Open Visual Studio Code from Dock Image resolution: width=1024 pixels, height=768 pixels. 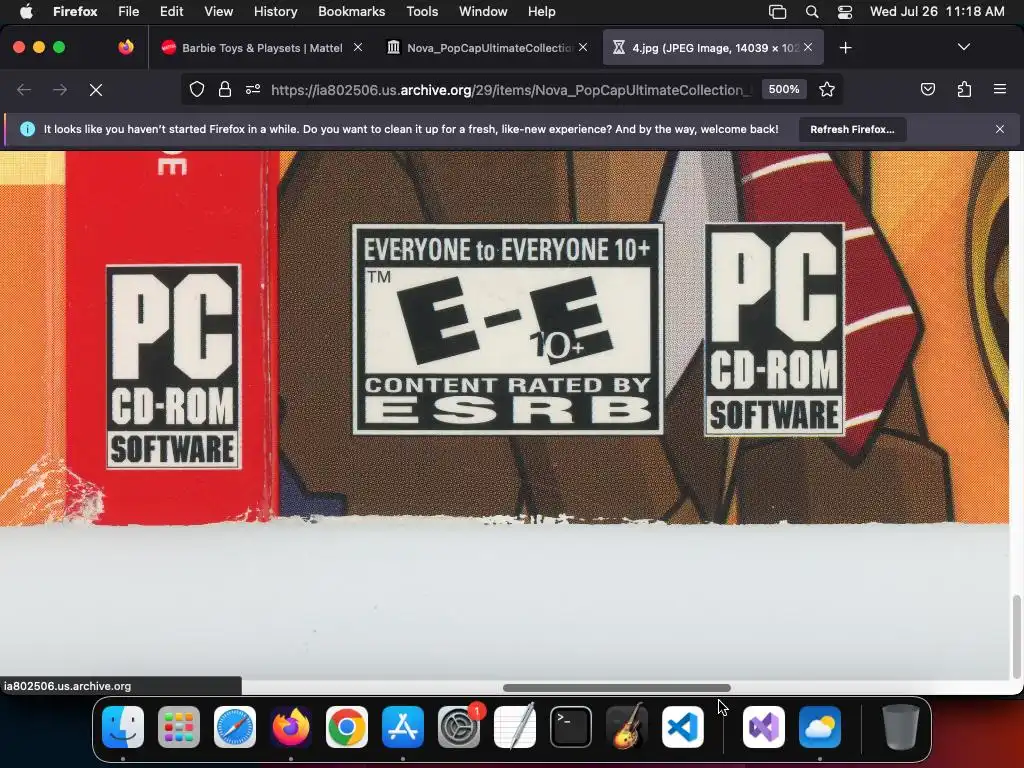[682, 727]
